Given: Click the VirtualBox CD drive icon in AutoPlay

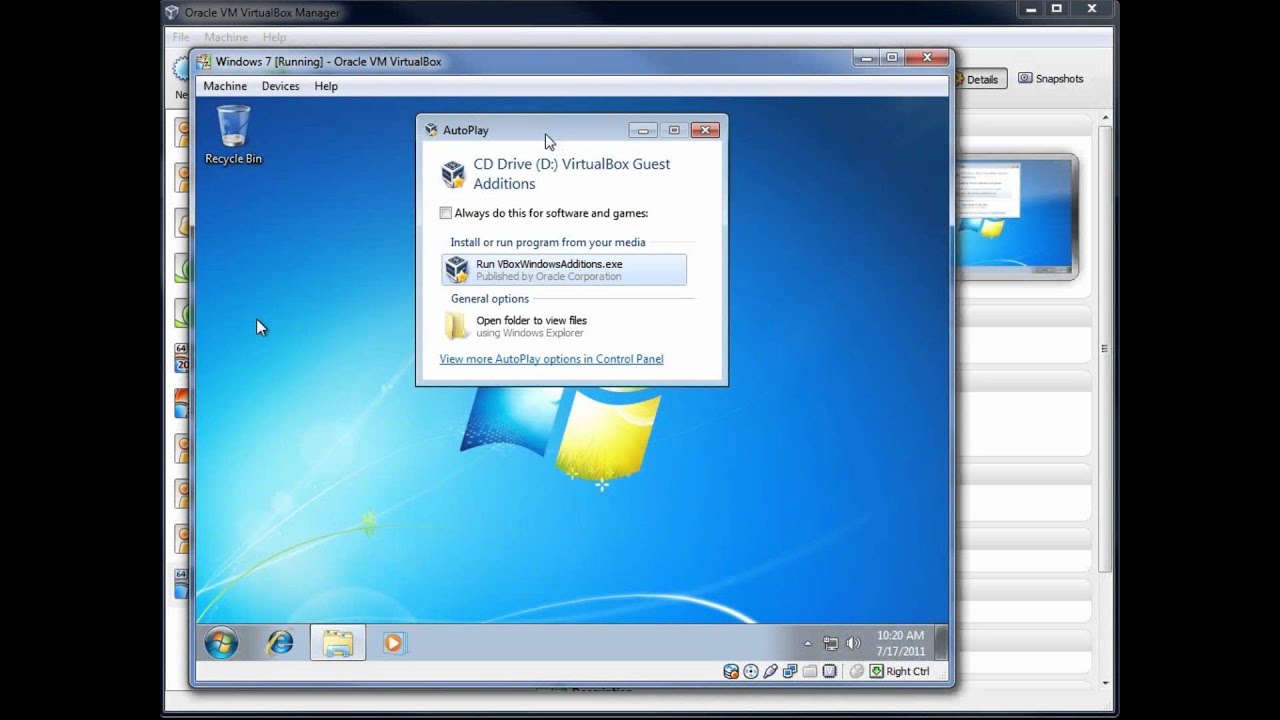Looking at the screenshot, I should pos(453,174).
